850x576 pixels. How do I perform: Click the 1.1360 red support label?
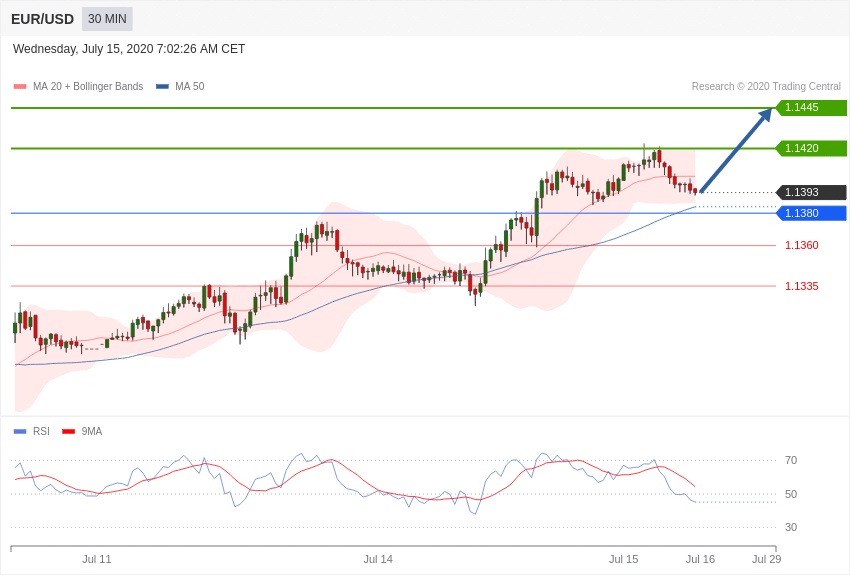(801, 245)
